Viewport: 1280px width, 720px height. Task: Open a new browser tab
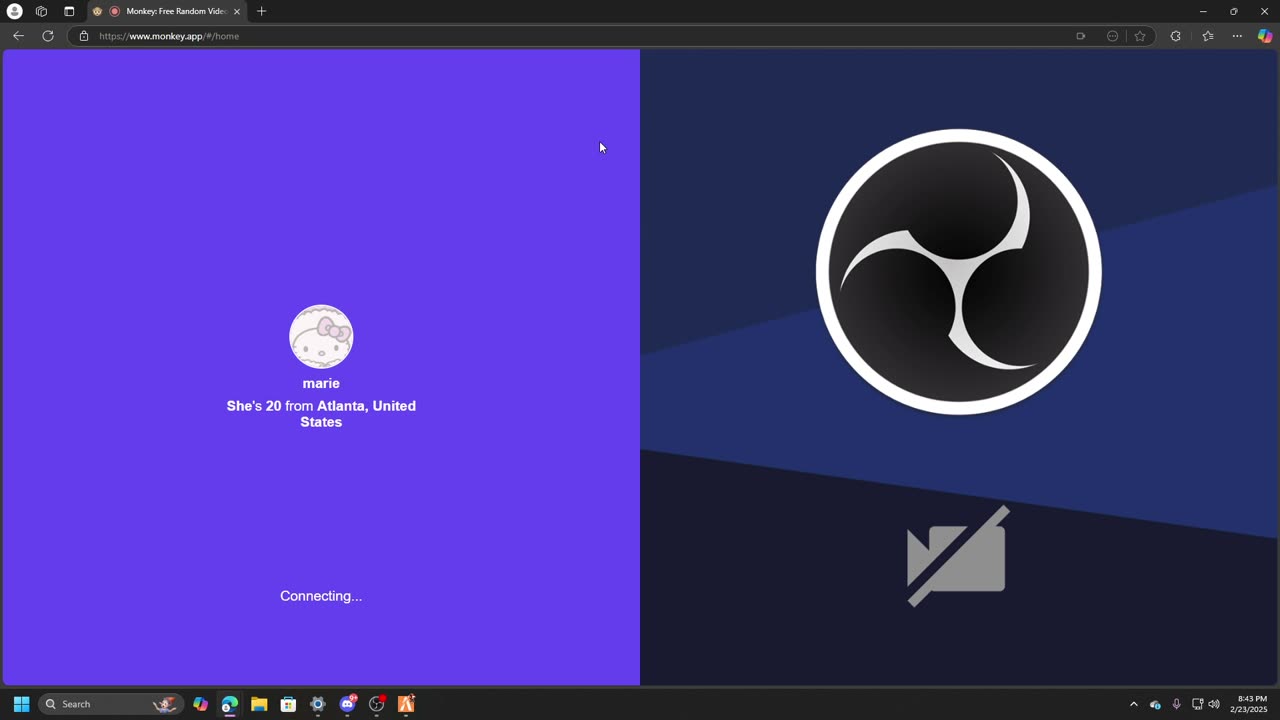262,11
